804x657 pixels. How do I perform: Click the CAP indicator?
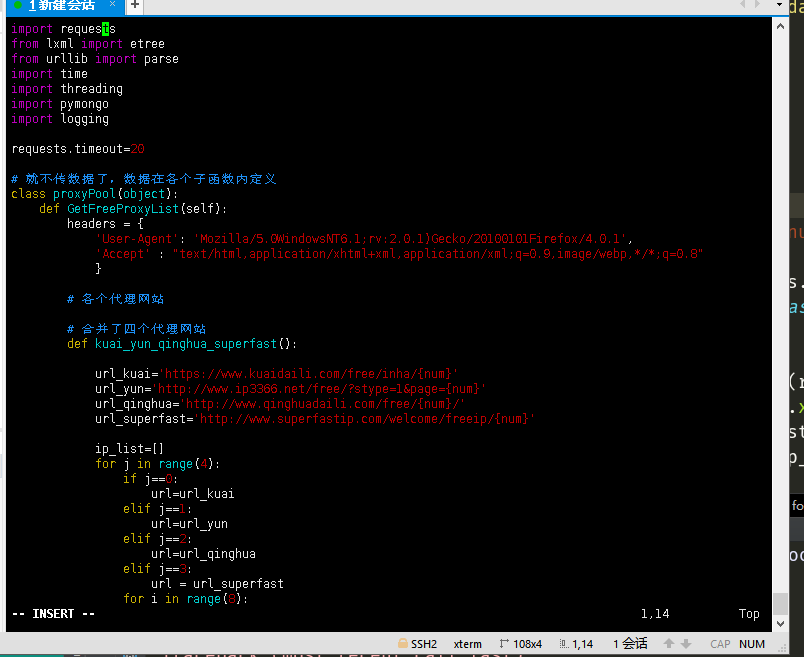pos(720,644)
